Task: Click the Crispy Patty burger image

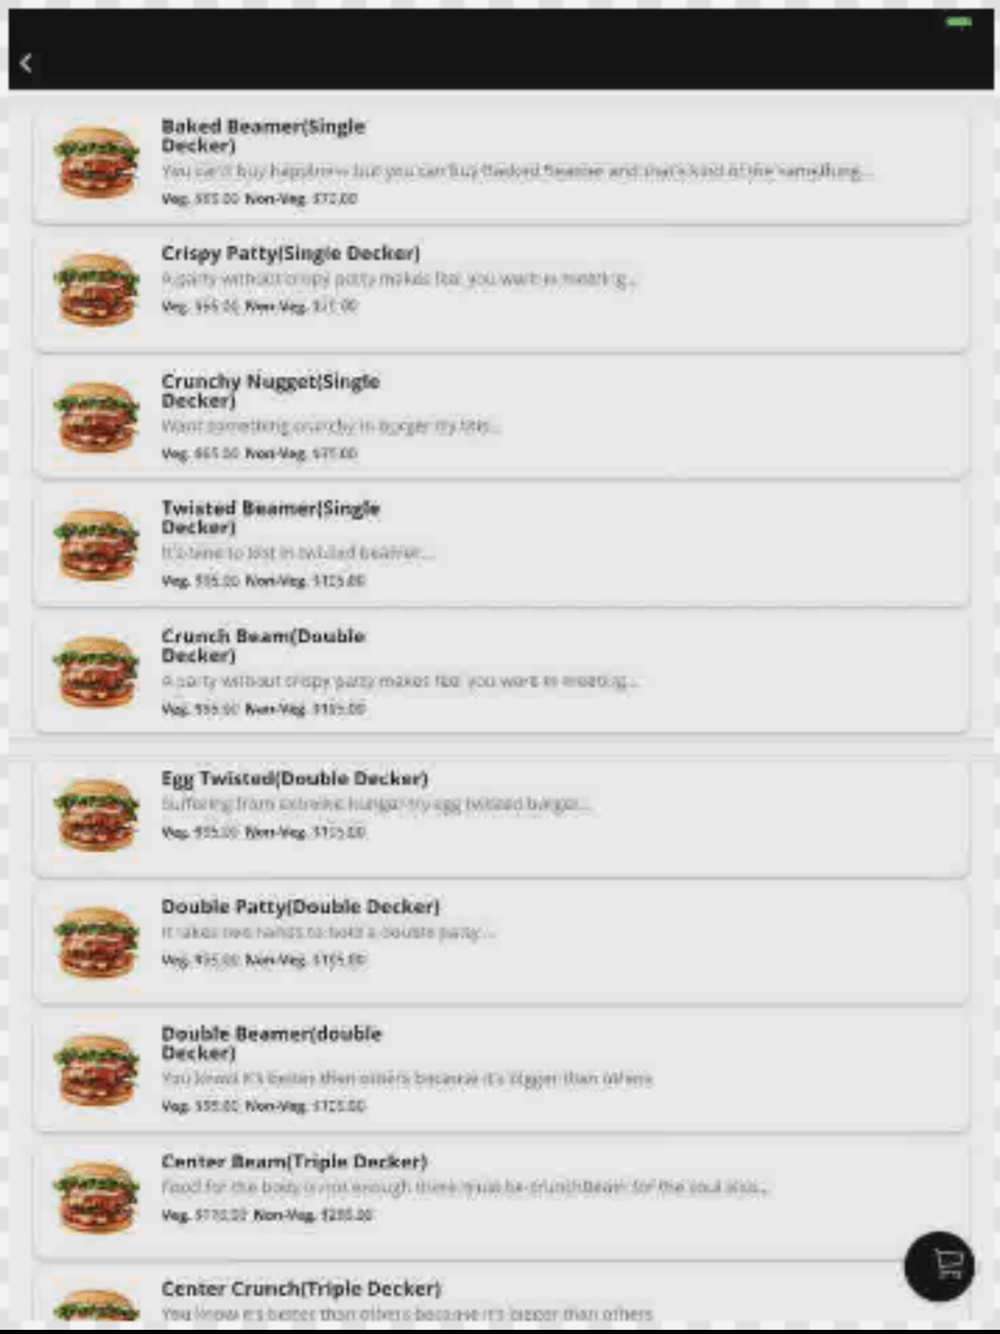Action: tap(96, 290)
